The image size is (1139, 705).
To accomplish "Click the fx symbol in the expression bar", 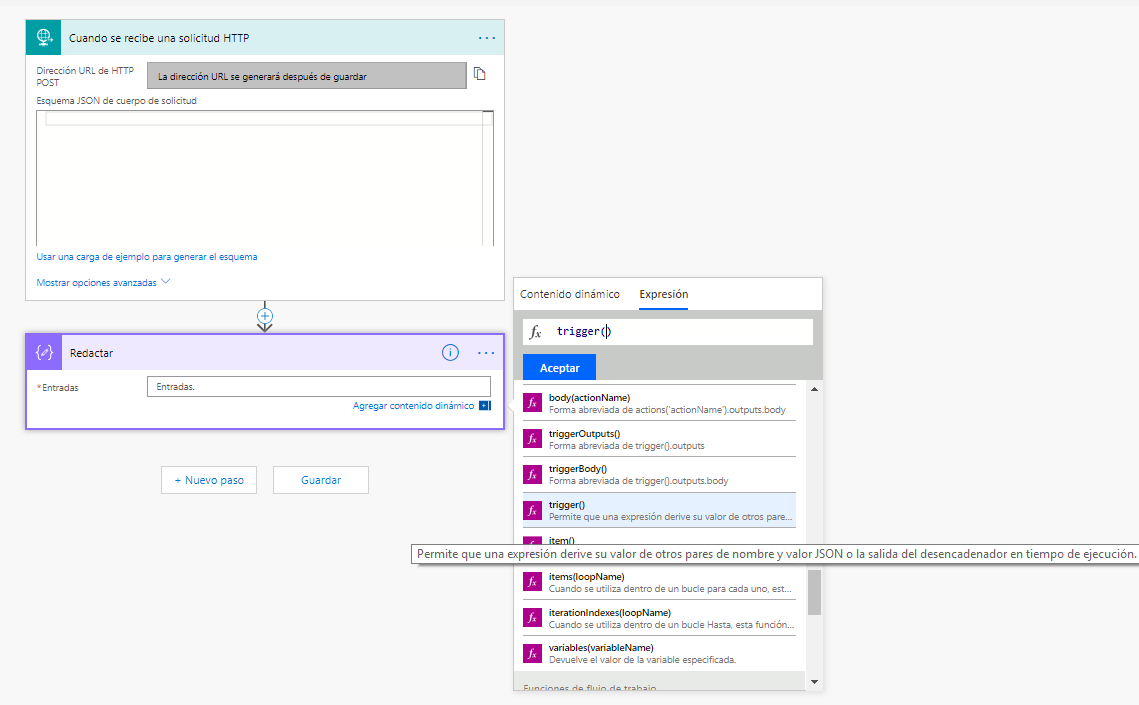I will (535, 331).
